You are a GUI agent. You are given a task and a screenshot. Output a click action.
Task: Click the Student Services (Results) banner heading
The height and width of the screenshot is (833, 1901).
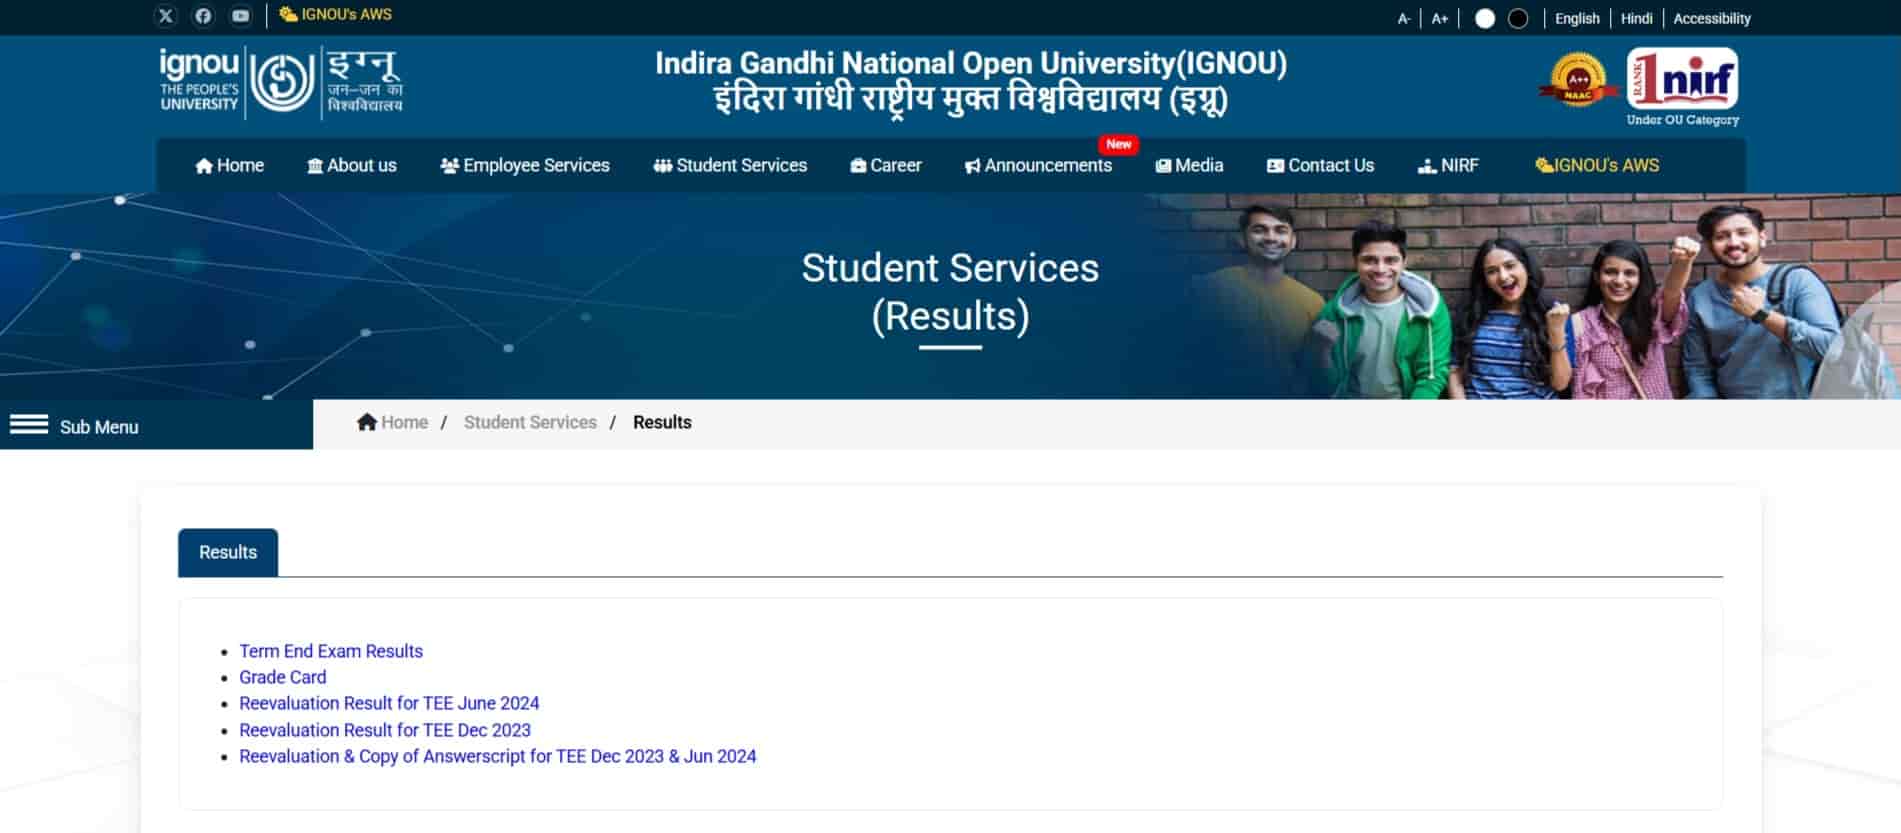coord(950,292)
